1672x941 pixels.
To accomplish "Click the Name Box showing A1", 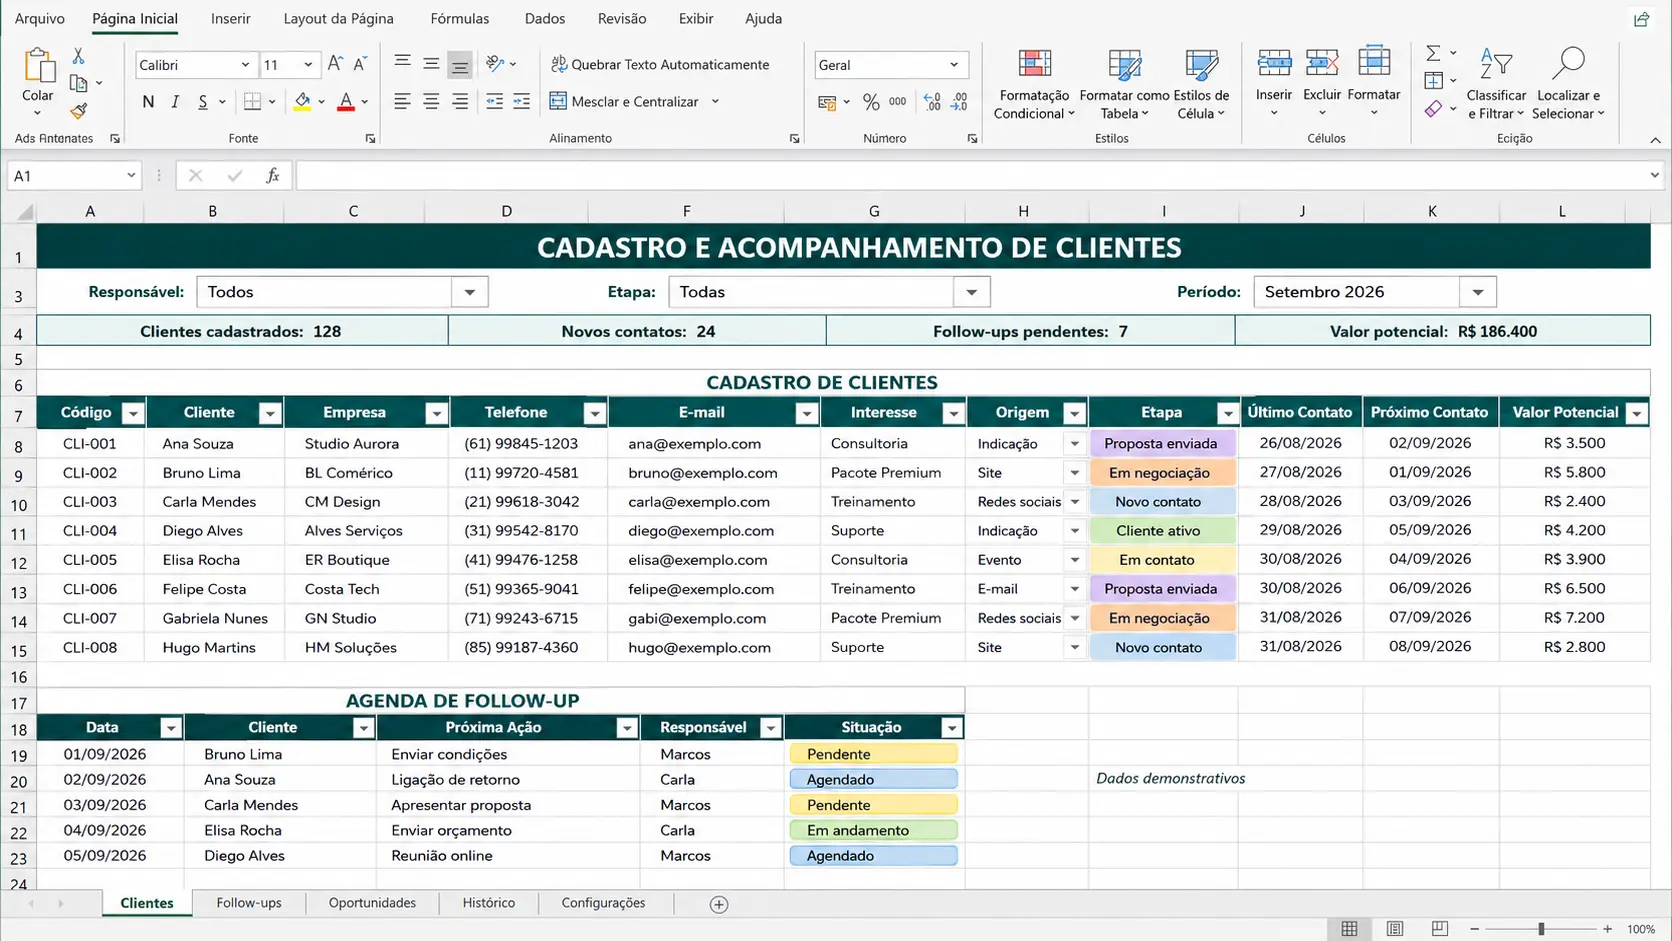I will pos(73,176).
